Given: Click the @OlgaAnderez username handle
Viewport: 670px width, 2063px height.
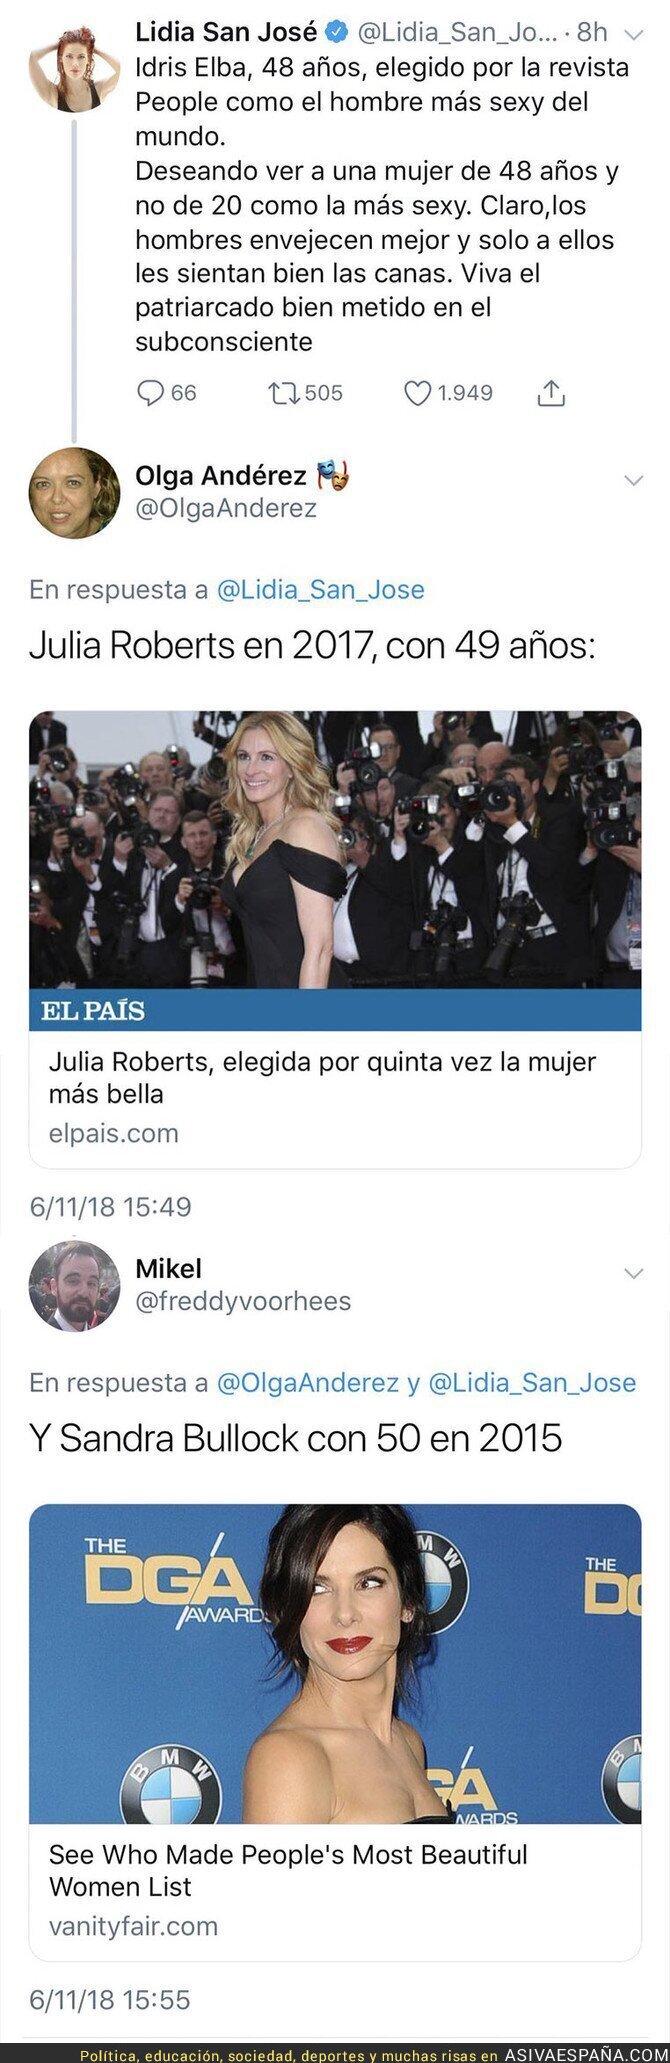Looking at the screenshot, I should 226,508.
